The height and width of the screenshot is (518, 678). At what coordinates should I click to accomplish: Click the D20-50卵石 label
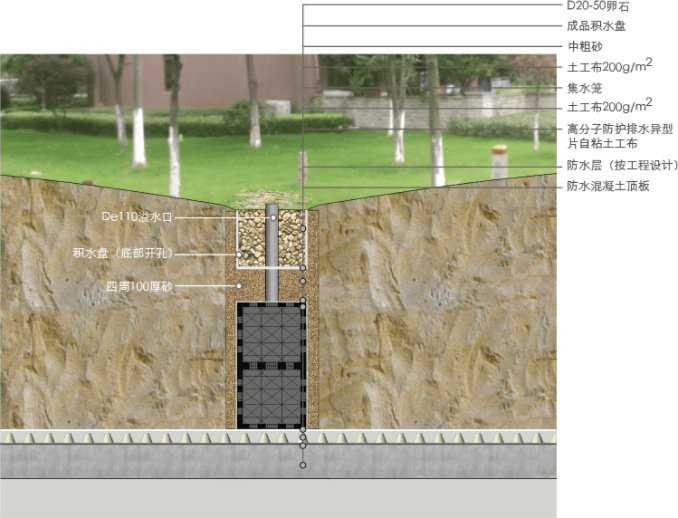(598, 7)
